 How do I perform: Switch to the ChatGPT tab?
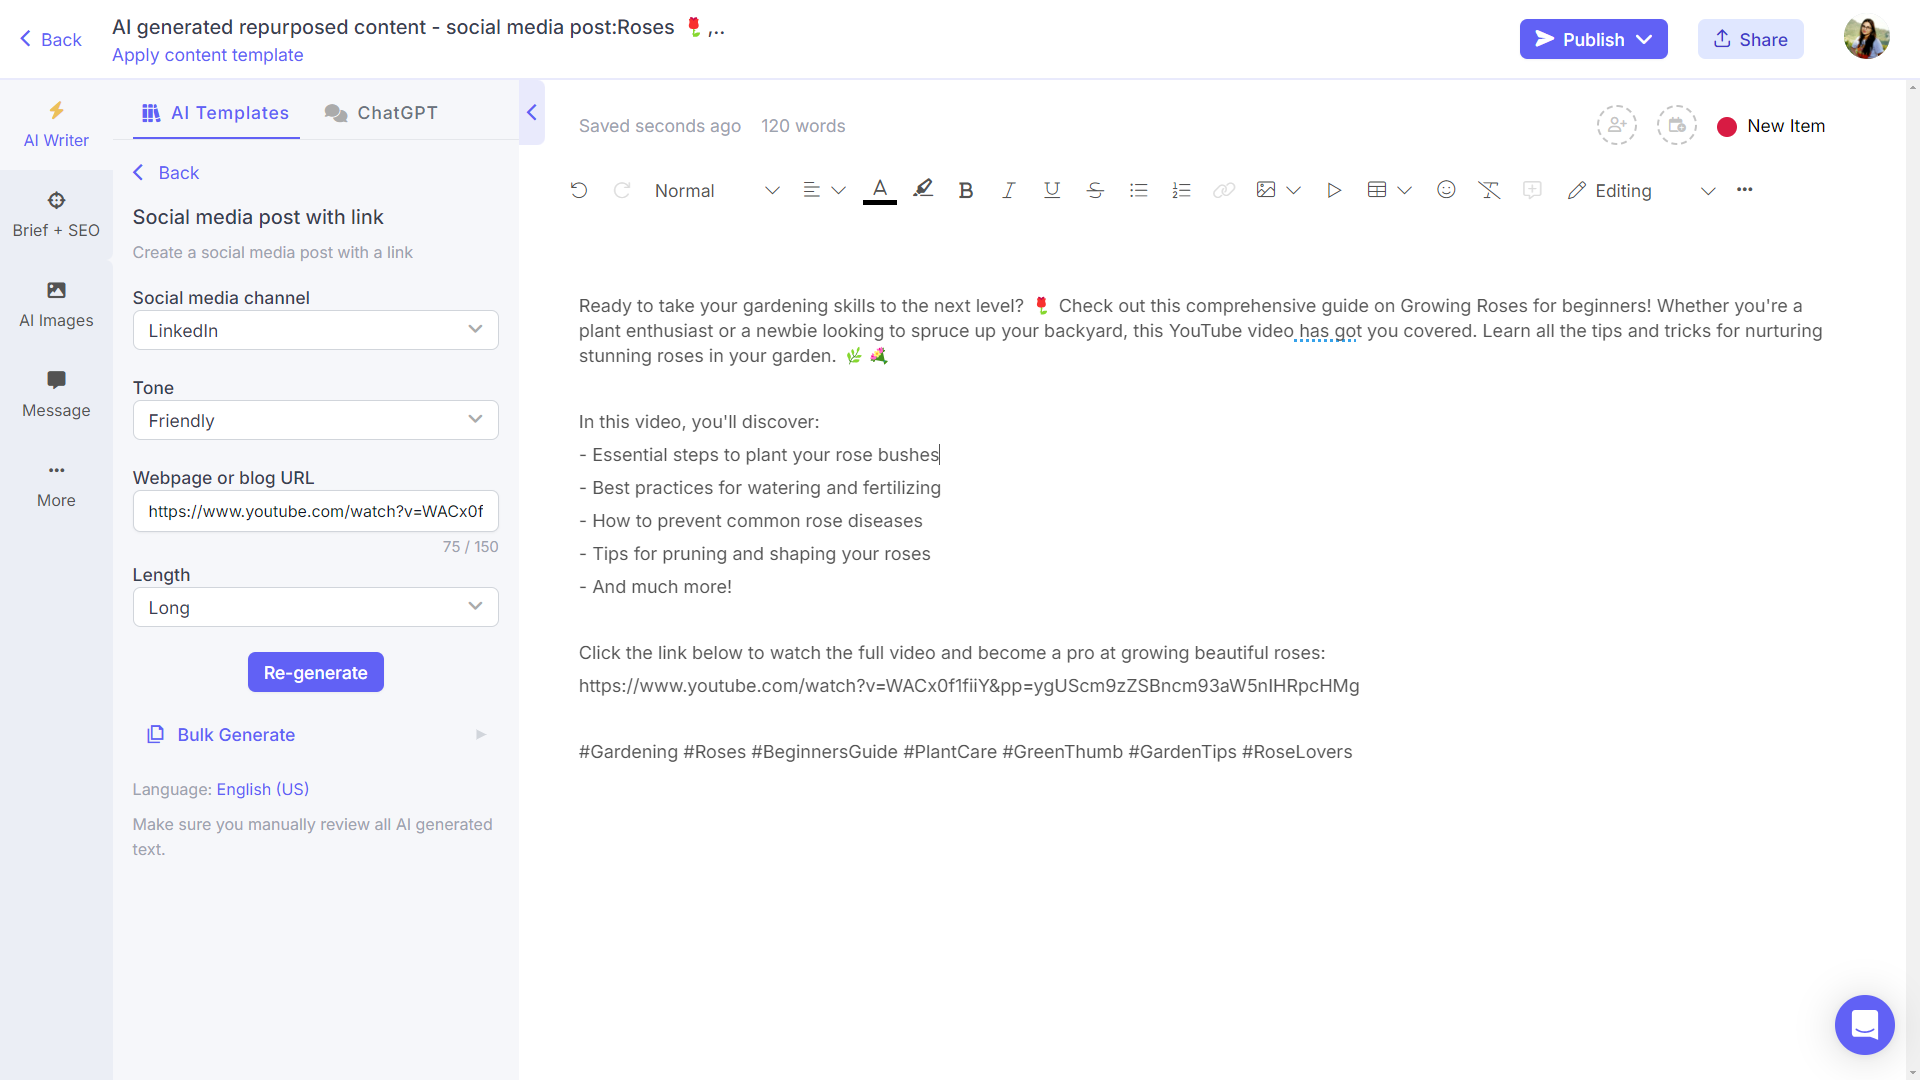(x=381, y=113)
